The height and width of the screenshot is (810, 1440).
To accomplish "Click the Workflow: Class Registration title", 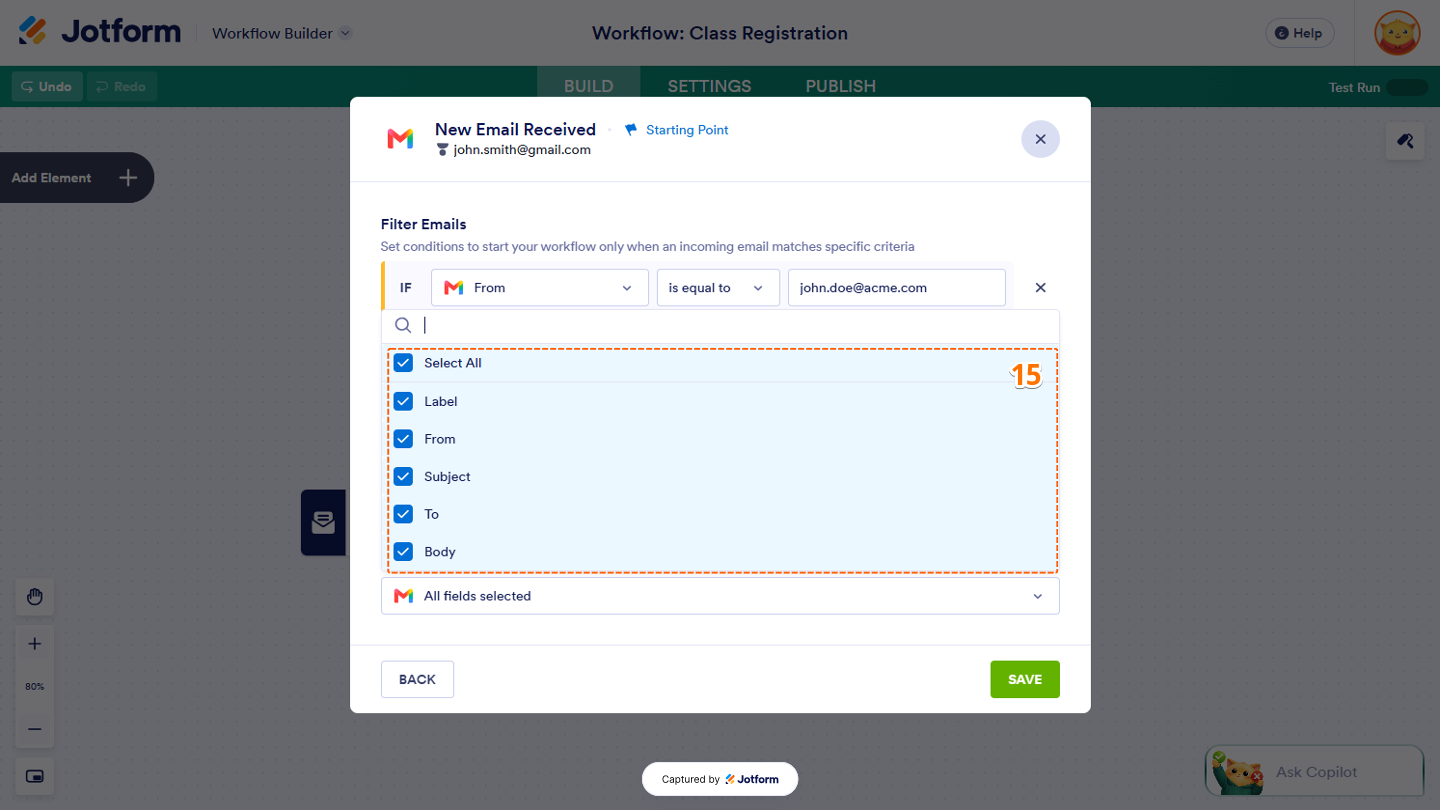I will (x=720, y=33).
